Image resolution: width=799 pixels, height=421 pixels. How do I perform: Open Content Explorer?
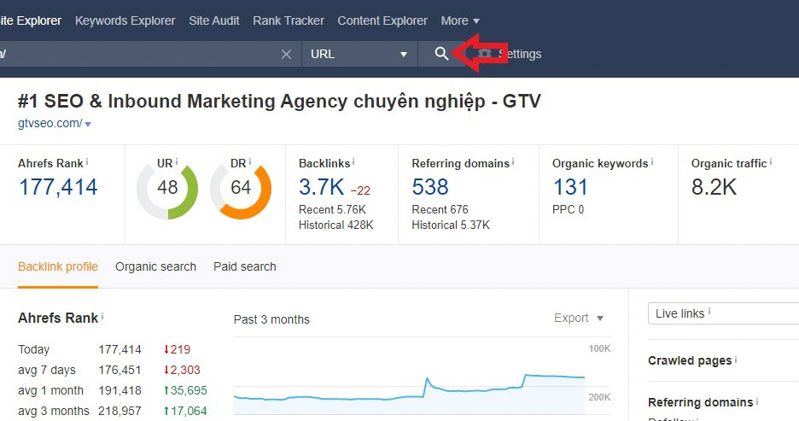click(x=382, y=21)
